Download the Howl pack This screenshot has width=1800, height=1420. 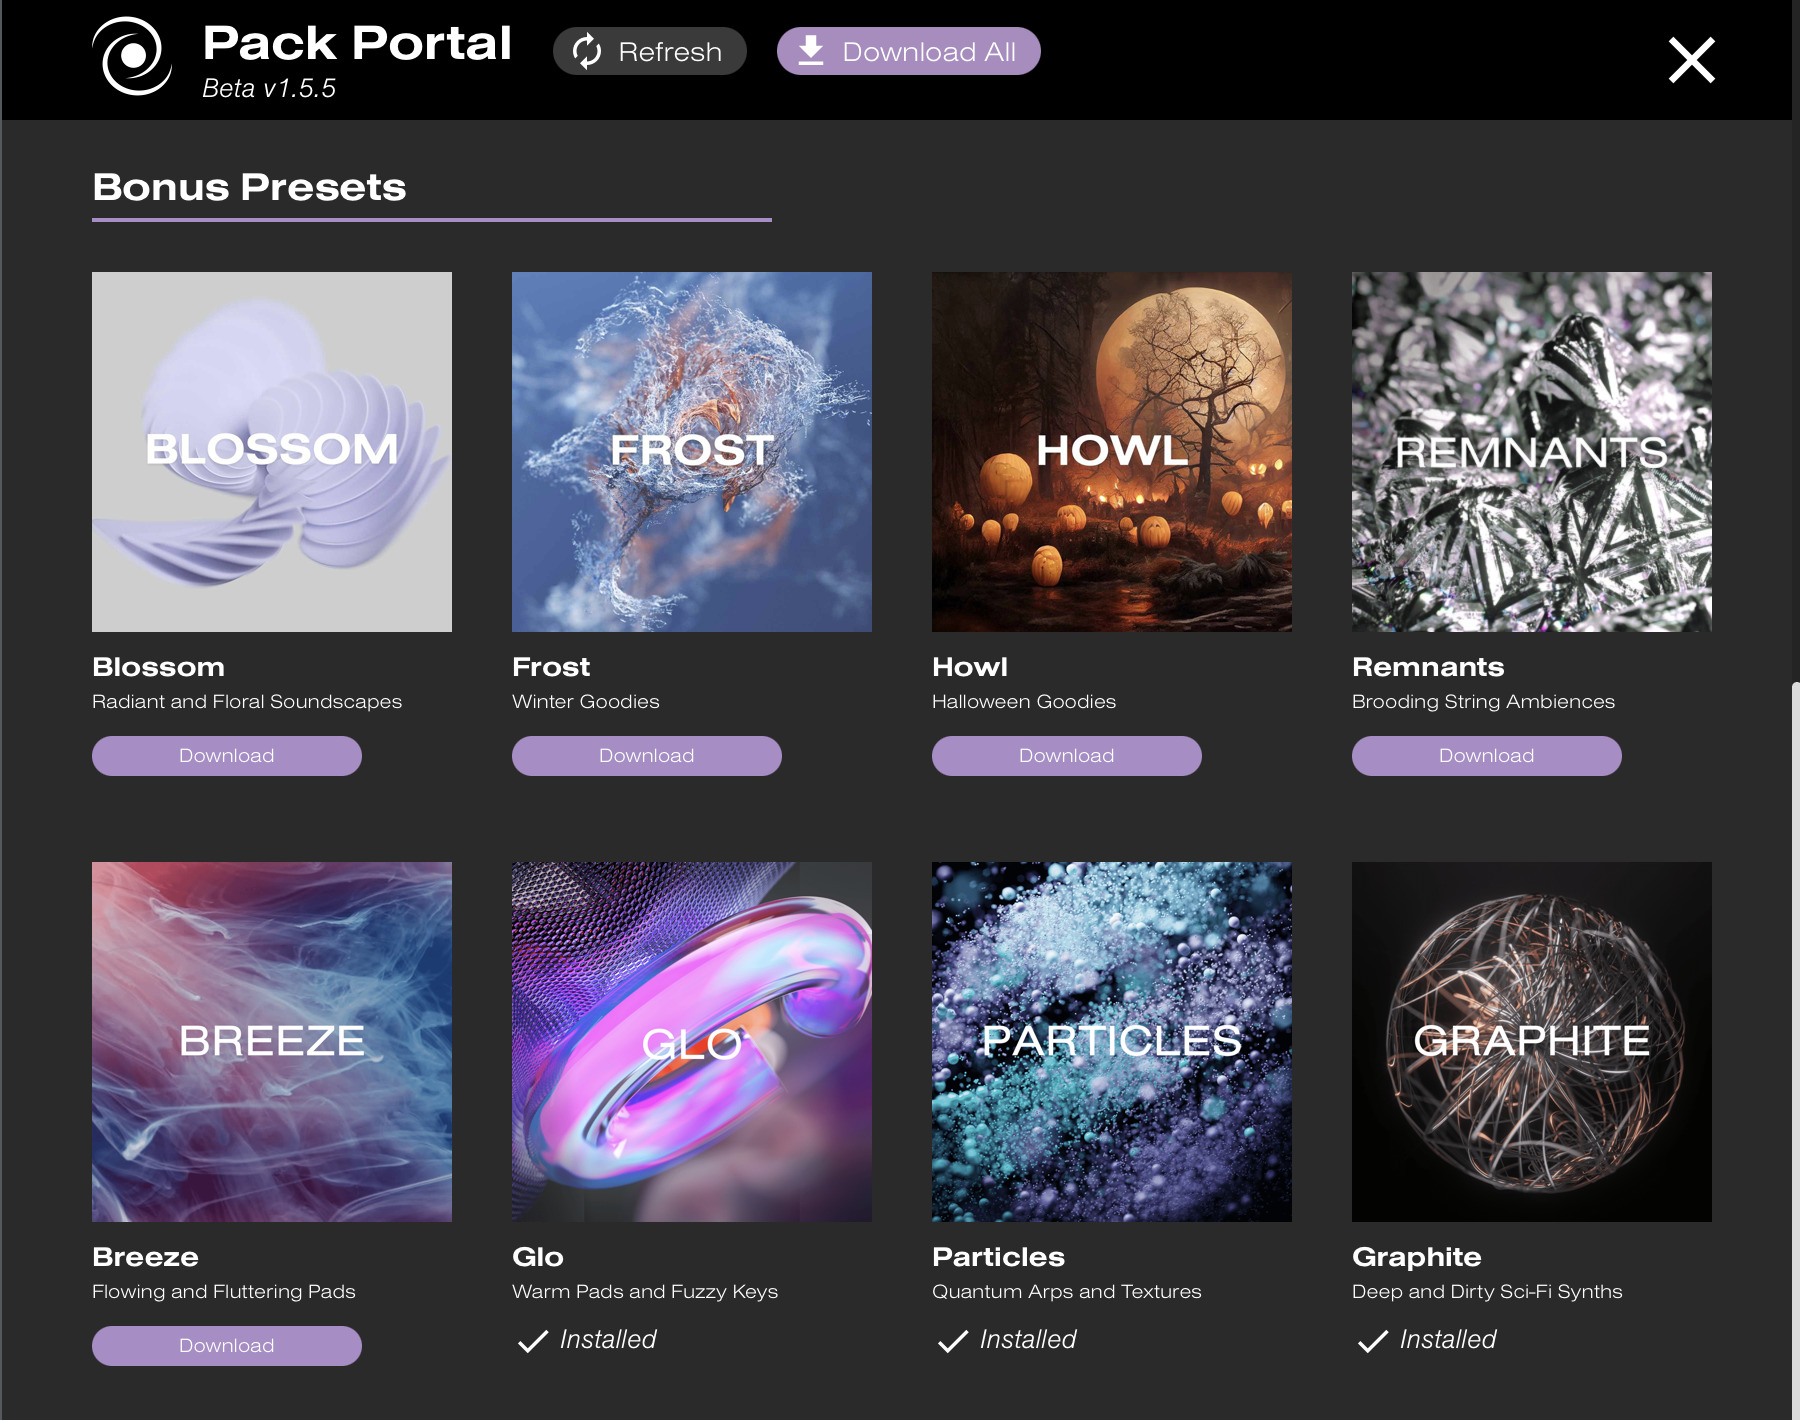tap(1067, 756)
